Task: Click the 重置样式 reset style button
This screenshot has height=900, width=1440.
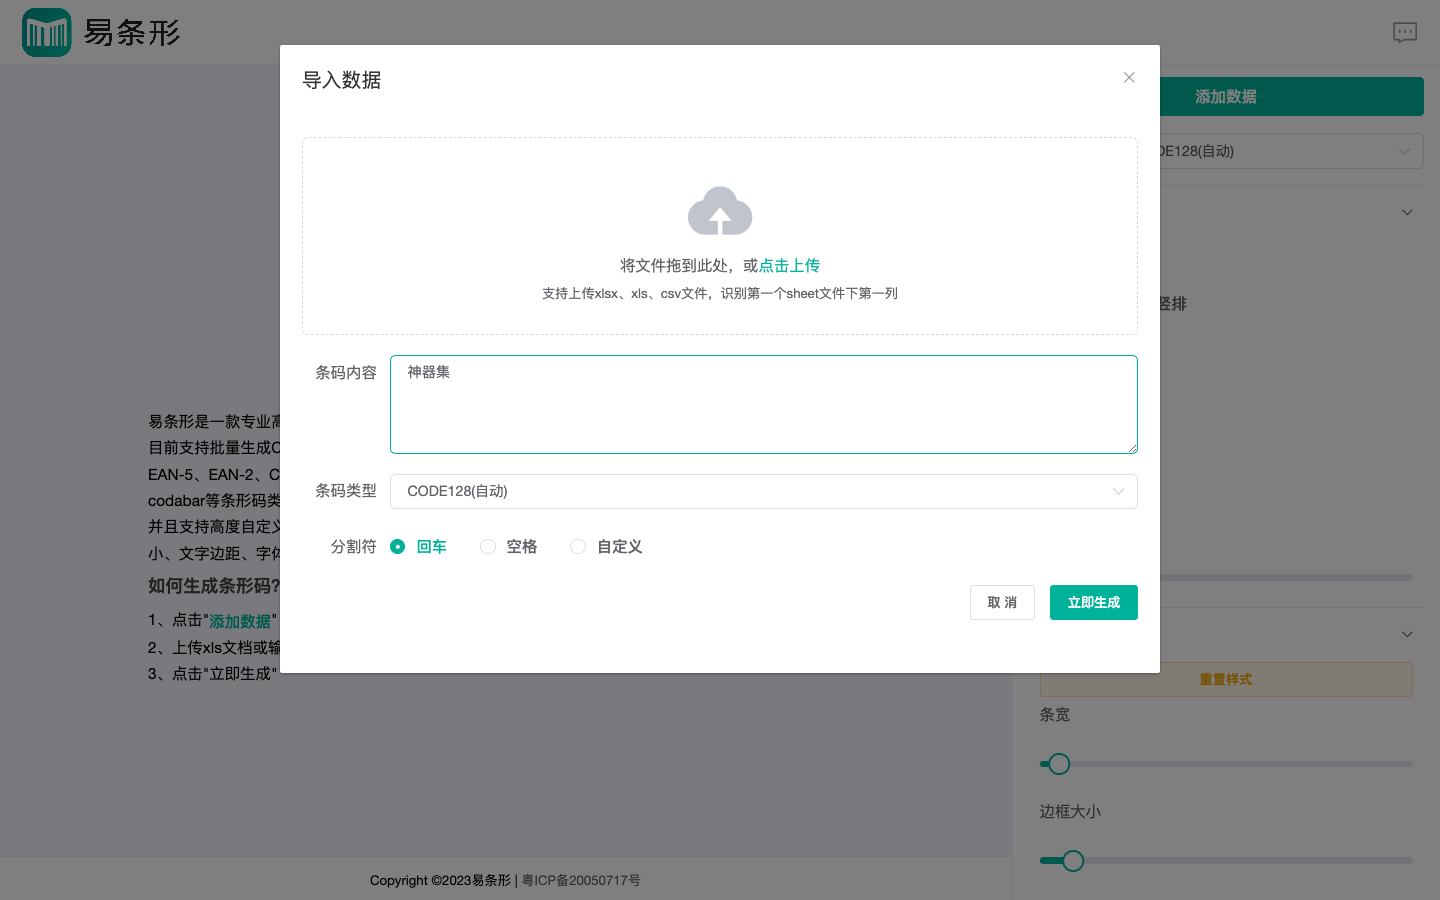Action: [1226, 679]
